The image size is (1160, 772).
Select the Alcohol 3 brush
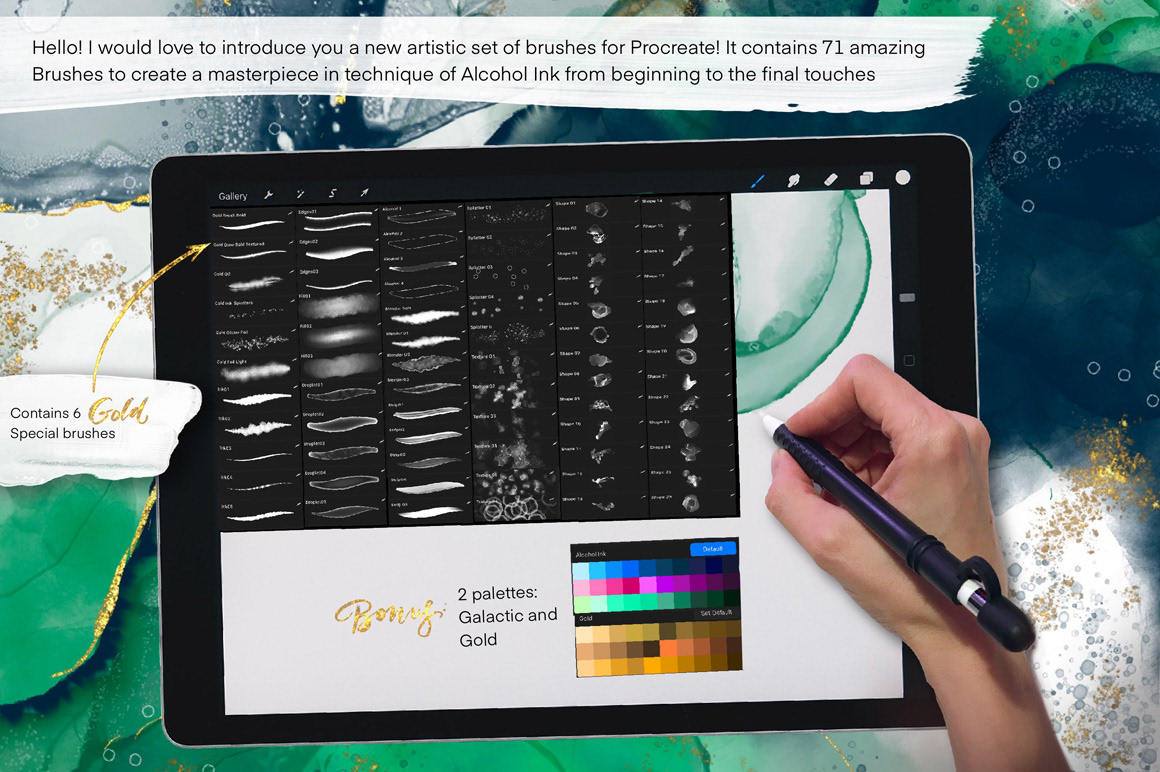(x=422, y=266)
